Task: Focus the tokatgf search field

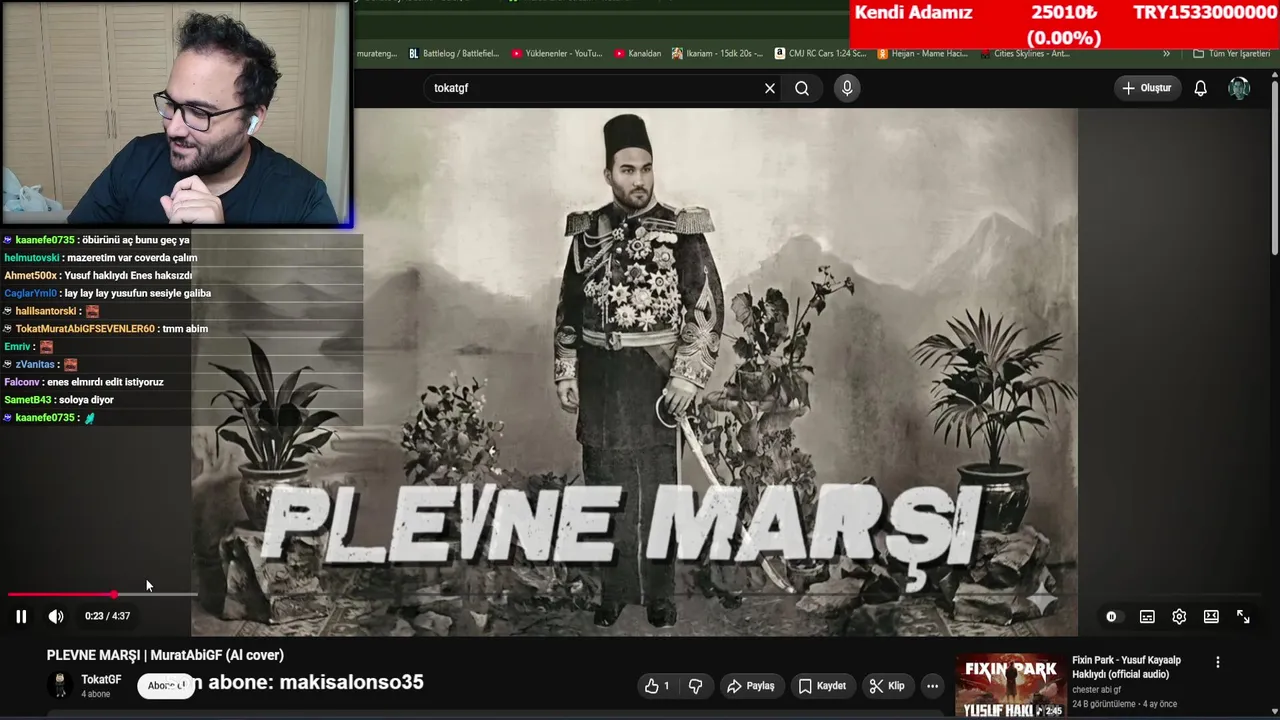Action: pos(595,88)
